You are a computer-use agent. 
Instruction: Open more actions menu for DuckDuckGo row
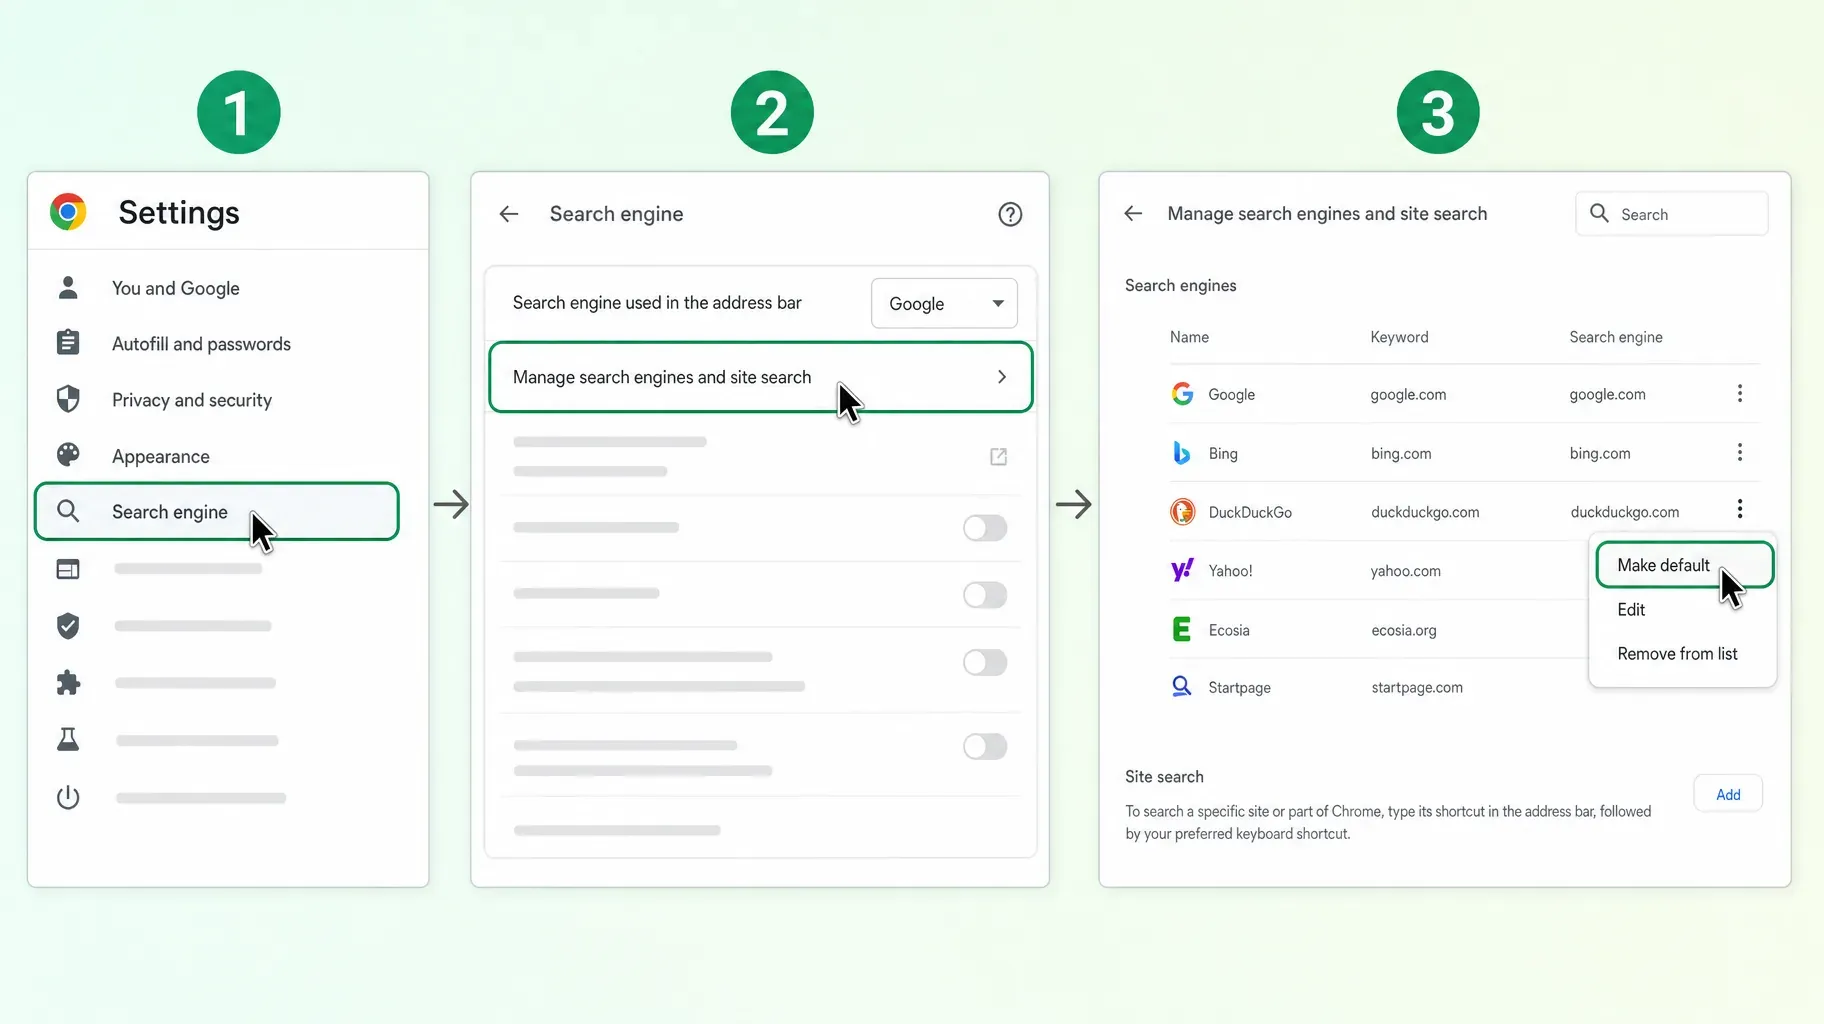[1740, 509]
